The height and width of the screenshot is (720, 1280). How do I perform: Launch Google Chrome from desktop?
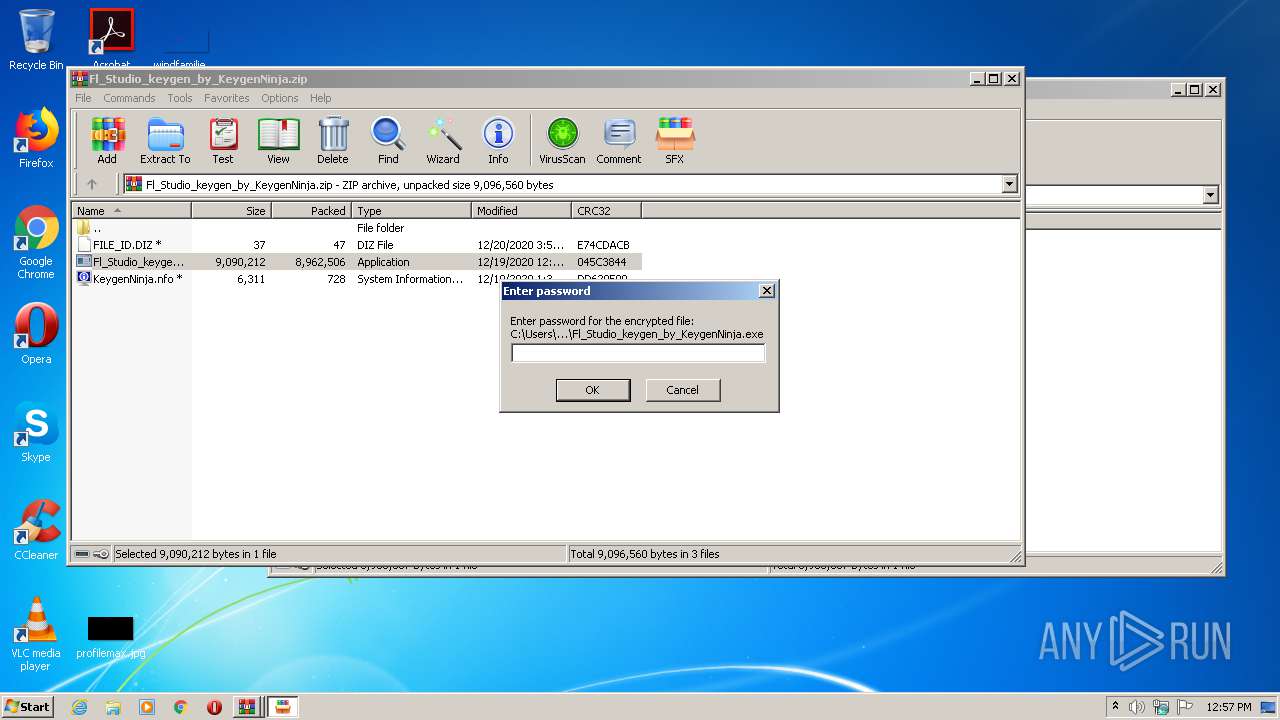[x=36, y=242]
